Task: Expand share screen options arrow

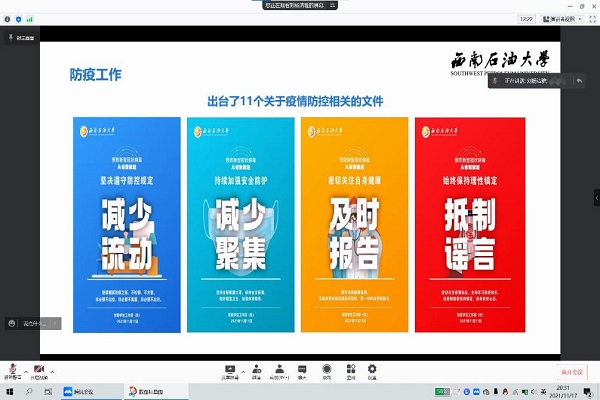Action: 243,368
